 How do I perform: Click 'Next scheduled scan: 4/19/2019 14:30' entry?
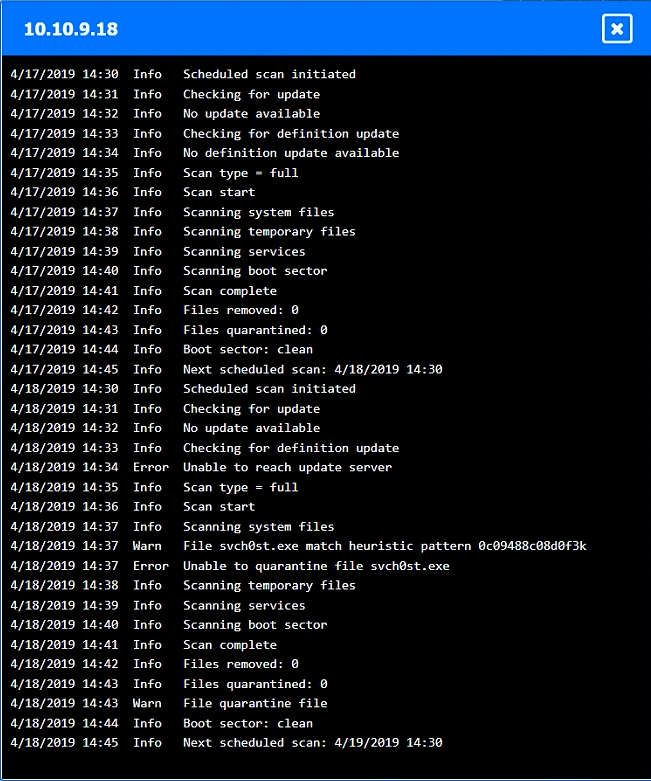point(312,743)
